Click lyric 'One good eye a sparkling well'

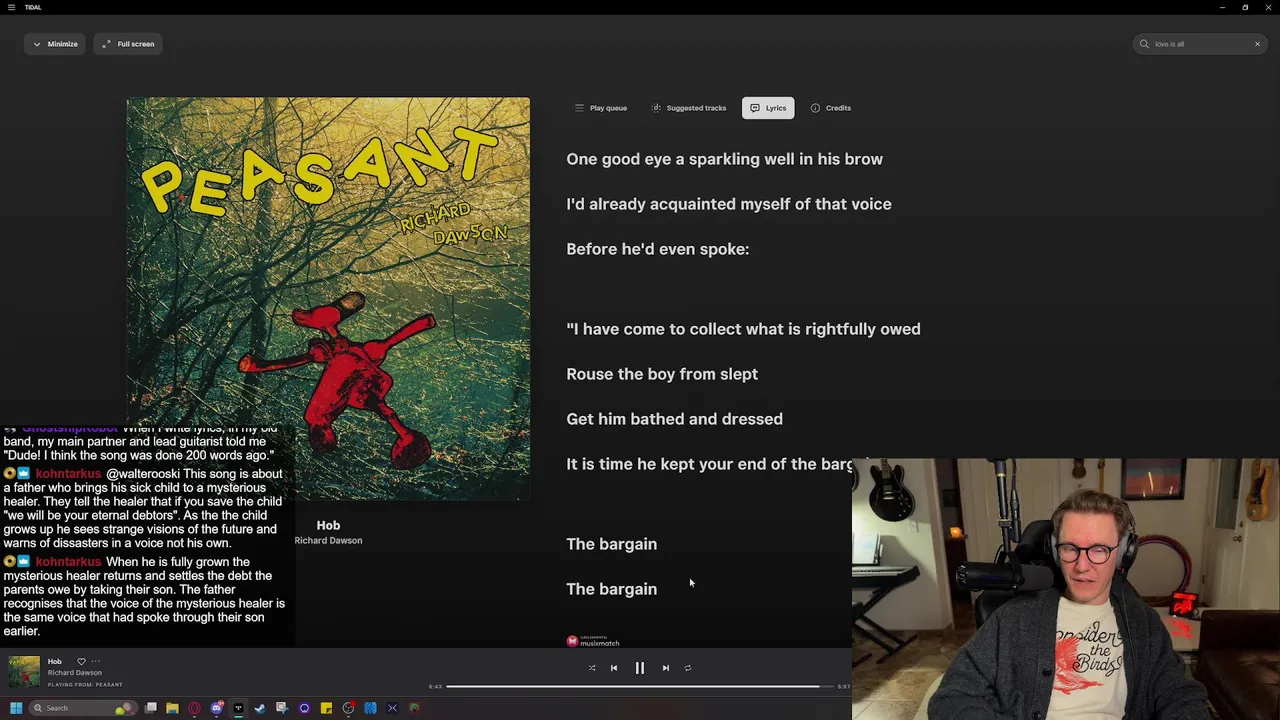coord(724,159)
